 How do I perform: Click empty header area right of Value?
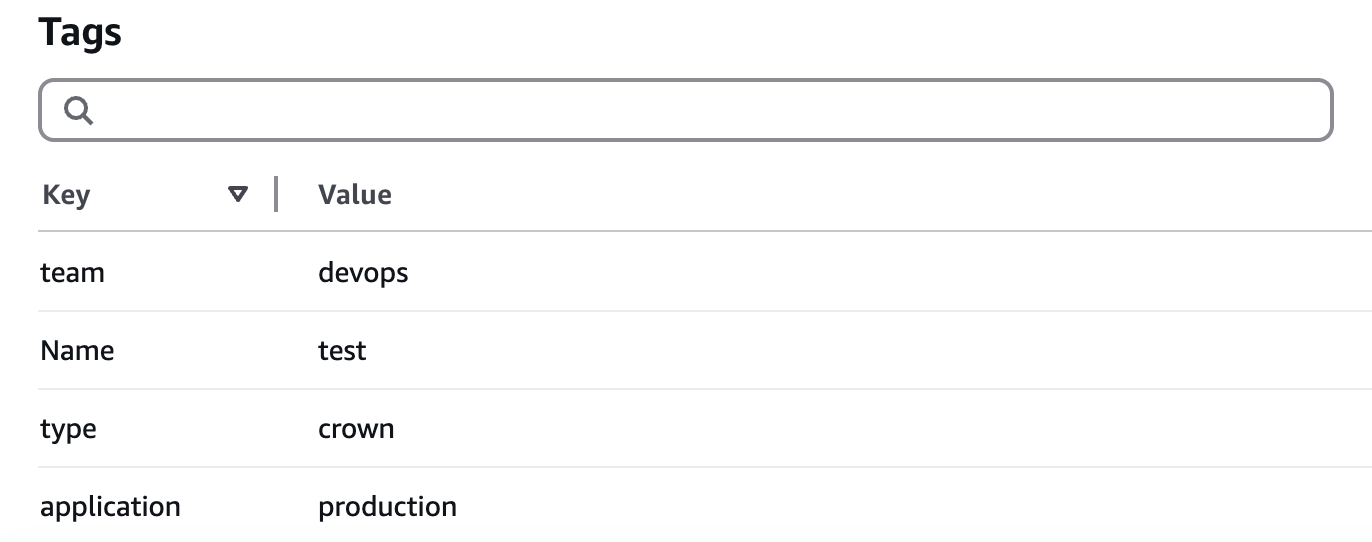click(x=850, y=194)
